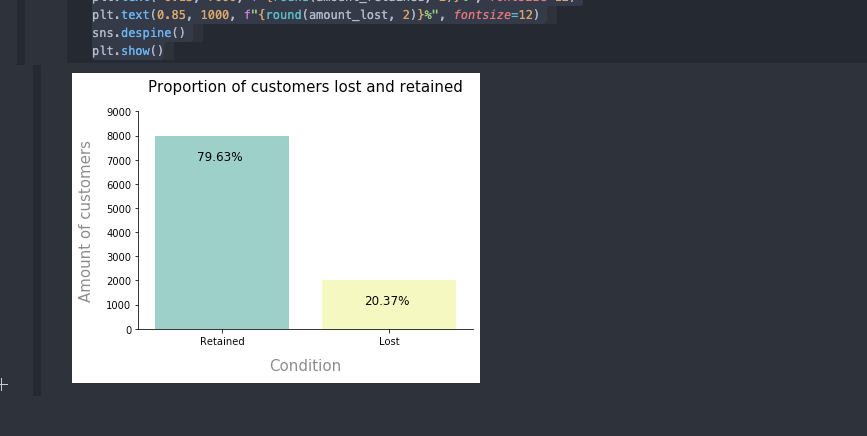The height and width of the screenshot is (436, 867).
Task: Click the 'Retained' x-axis tick label
Action: click(x=222, y=342)
